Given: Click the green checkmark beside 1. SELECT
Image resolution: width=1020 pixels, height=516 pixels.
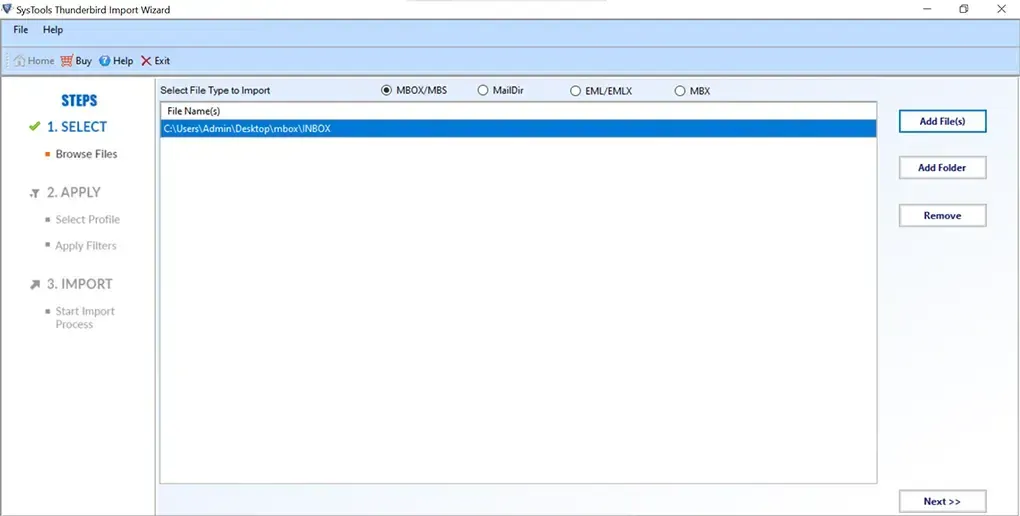Looking at the screenshot, I should point(35,127).
